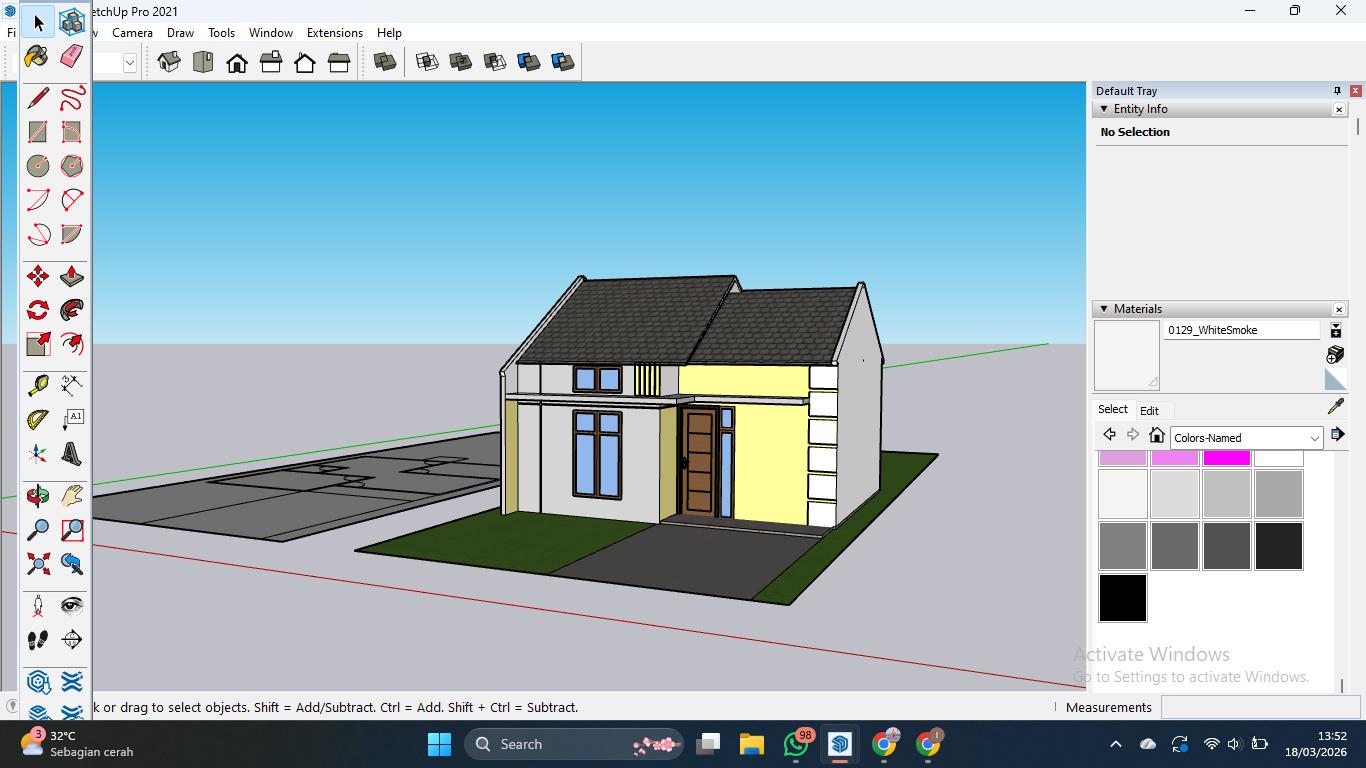Image resolution: width=1366 pixels, height=768 pixels.
Task: Switch to Iso view house icon
Action: (168, 62)
